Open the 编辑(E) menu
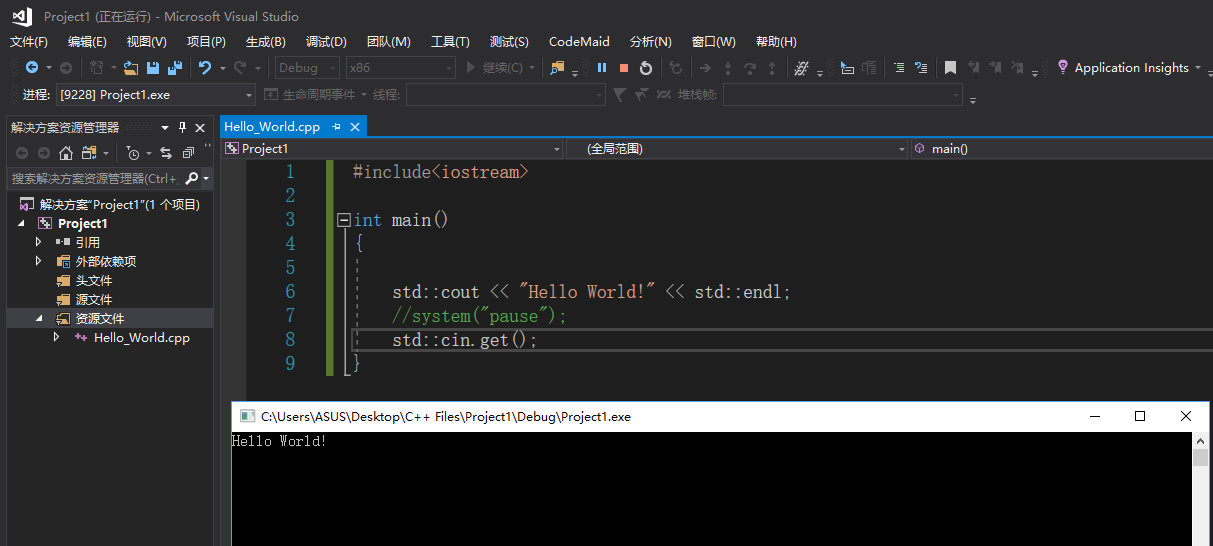This screenshot has height=546, width=1213. pos(87,41)
